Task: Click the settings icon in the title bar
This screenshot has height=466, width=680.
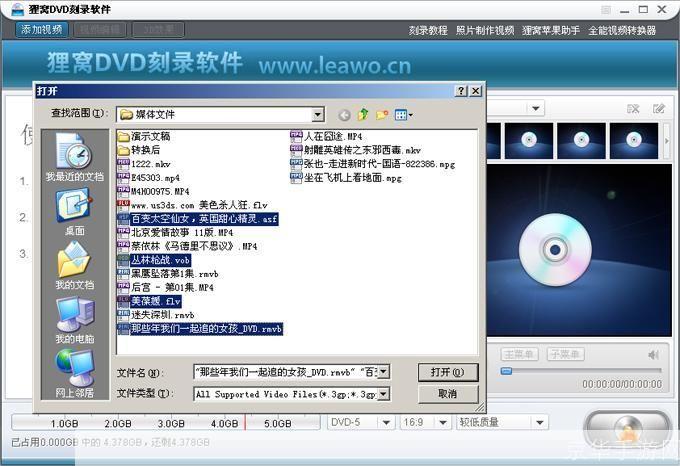Action: click(606, 10)
